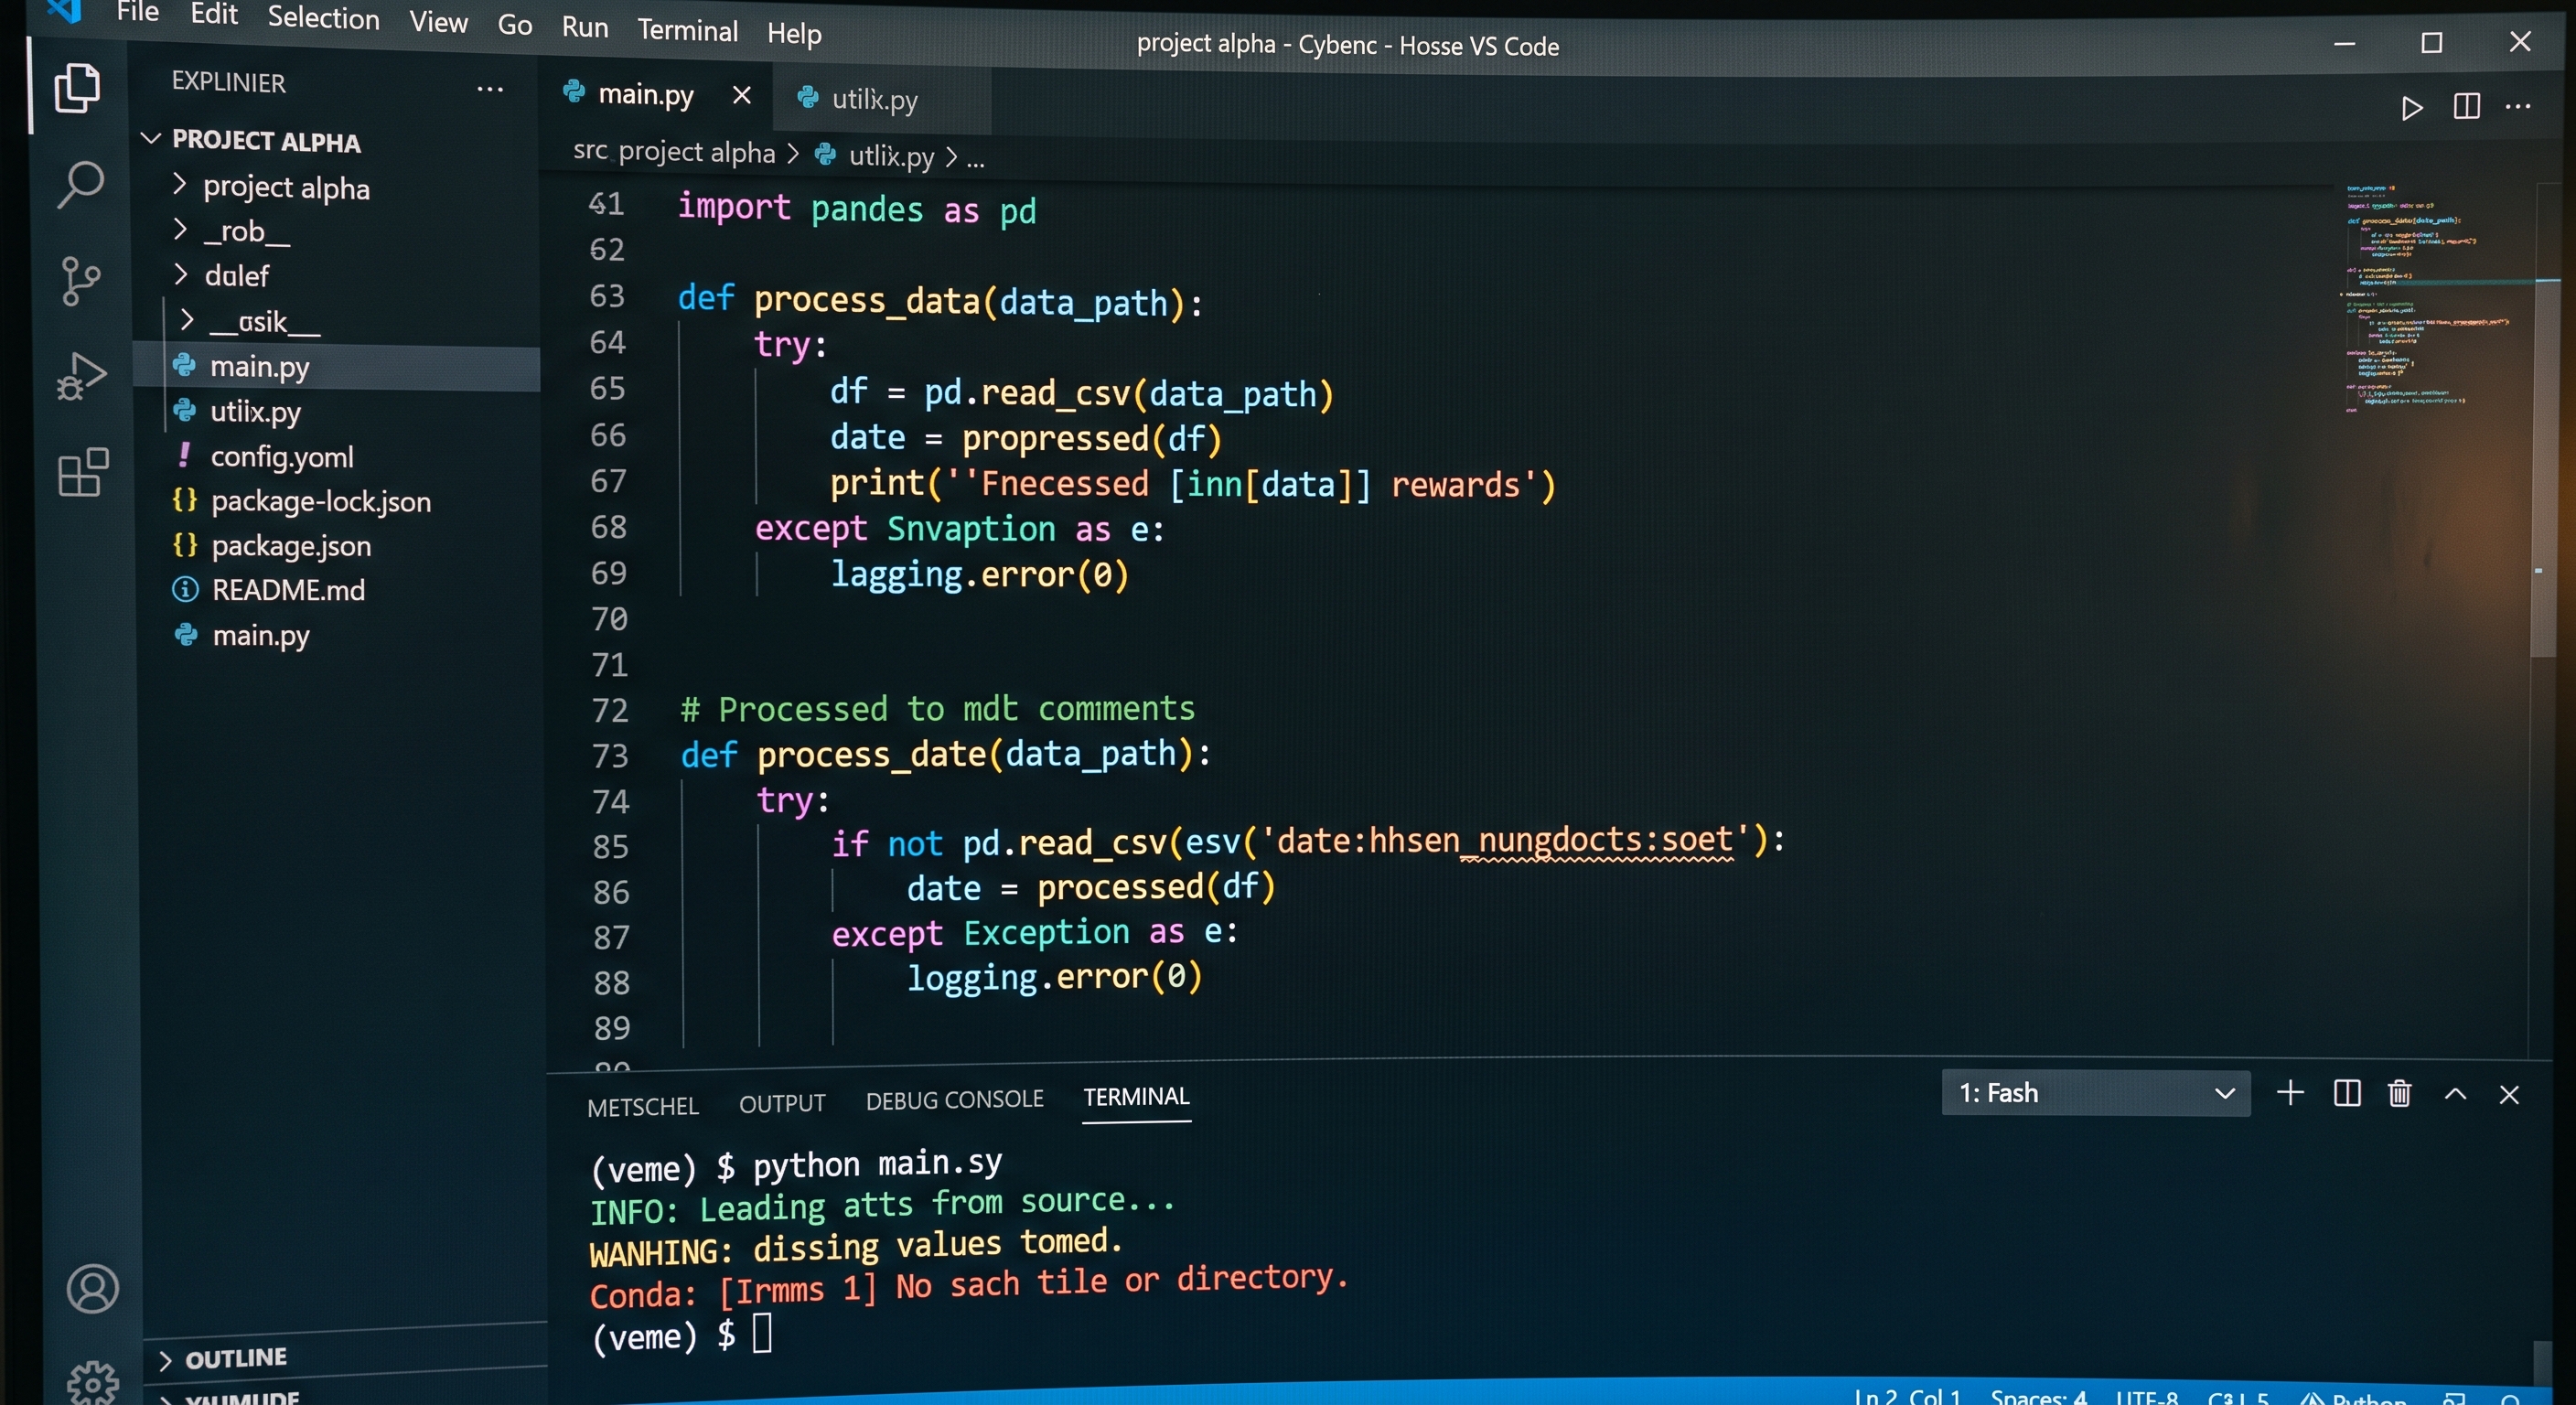Click the red 'No sach tile or directory' error
The height and width of the screenshot is (1405, 2576).
click(x=1122, y=1283)
